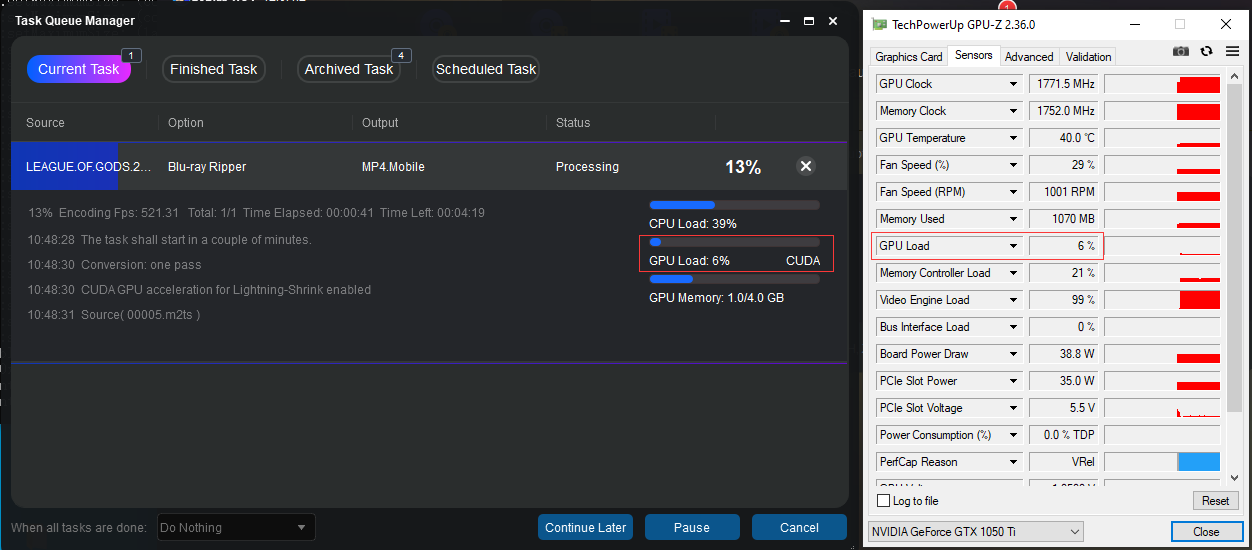Open the Do Nothing completion action dropdown
The width and height of the screenshot is (1252, 550).
(x=236, y=528)
